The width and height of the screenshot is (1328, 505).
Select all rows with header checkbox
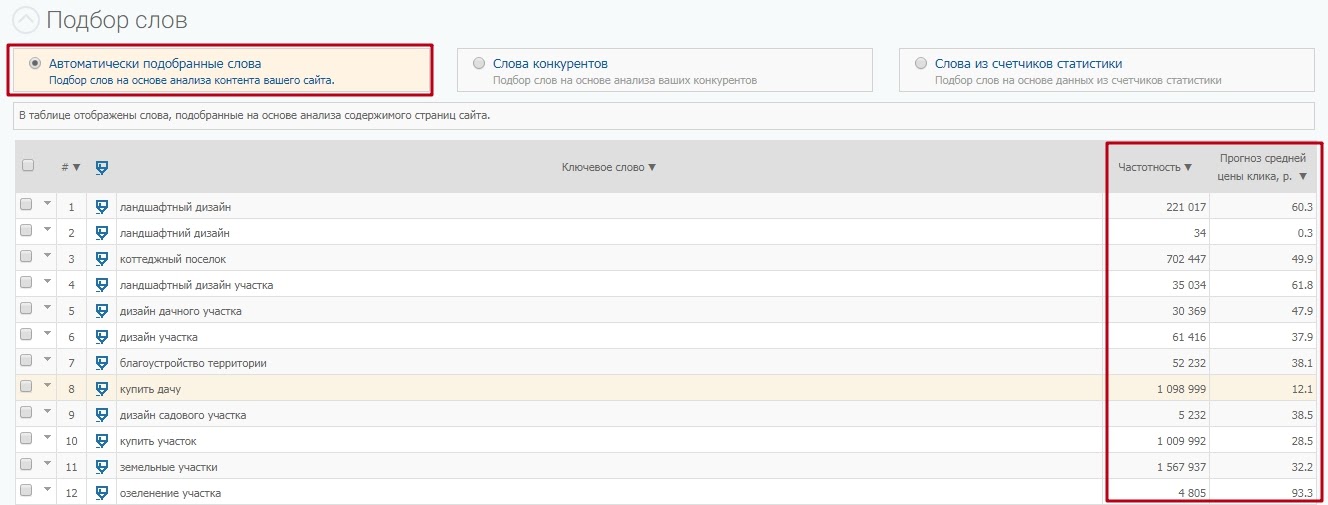click(x=27, y=166)
